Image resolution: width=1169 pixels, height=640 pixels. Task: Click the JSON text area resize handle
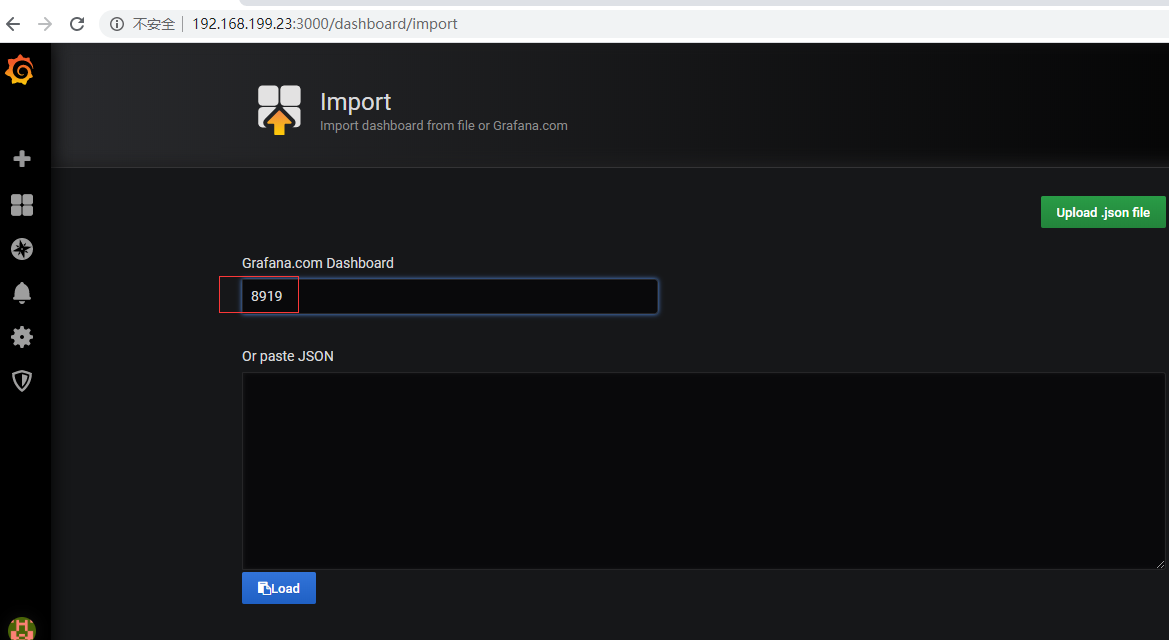(x=1160, y=564)
